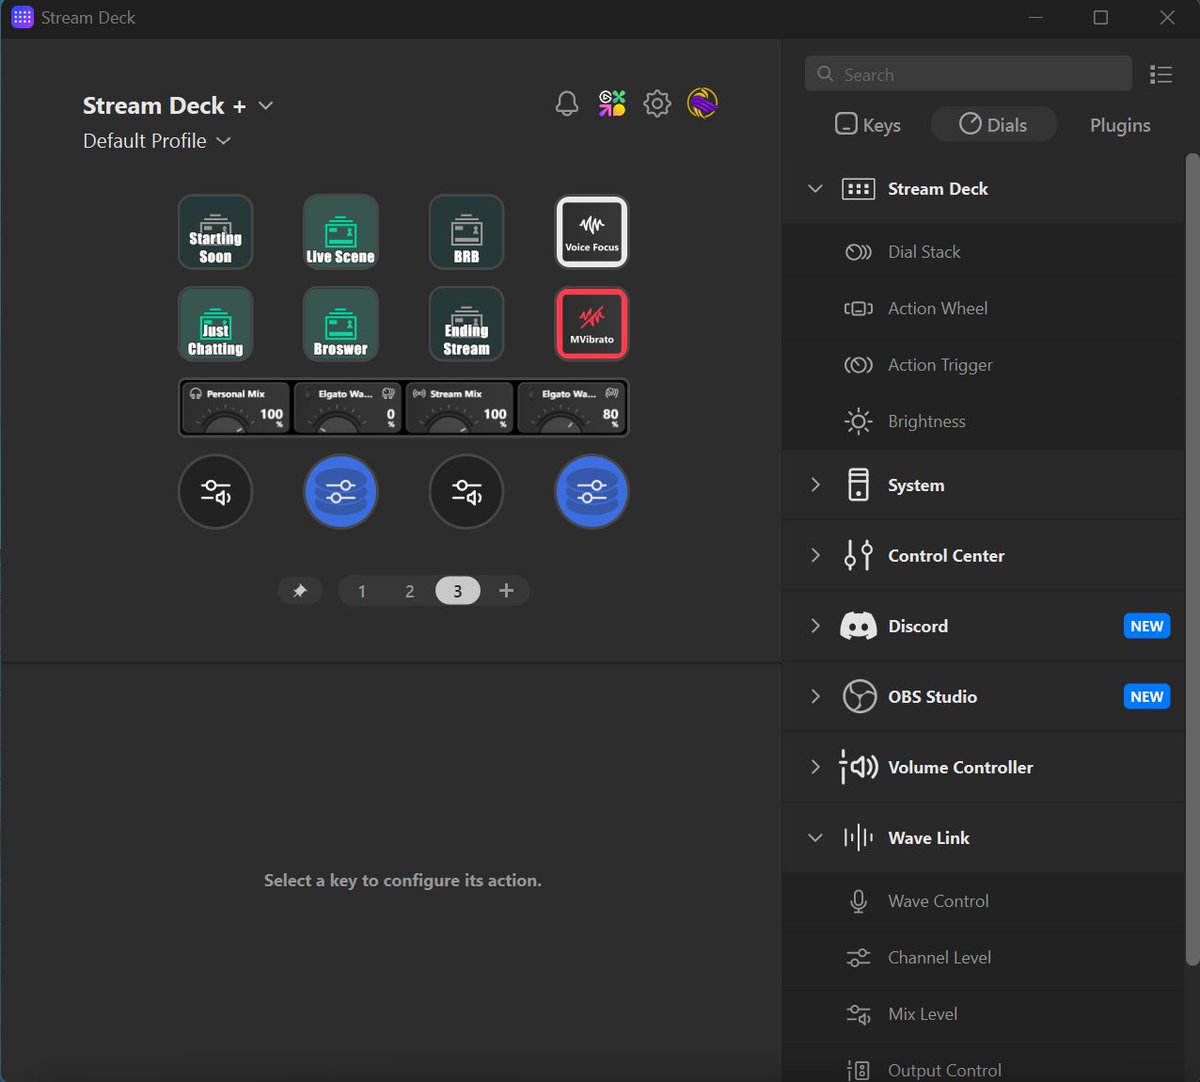The height and width of the screenshot is (1082, 1200).
Task: Switch to the Plugins tab
Action: click(1120, 125)
